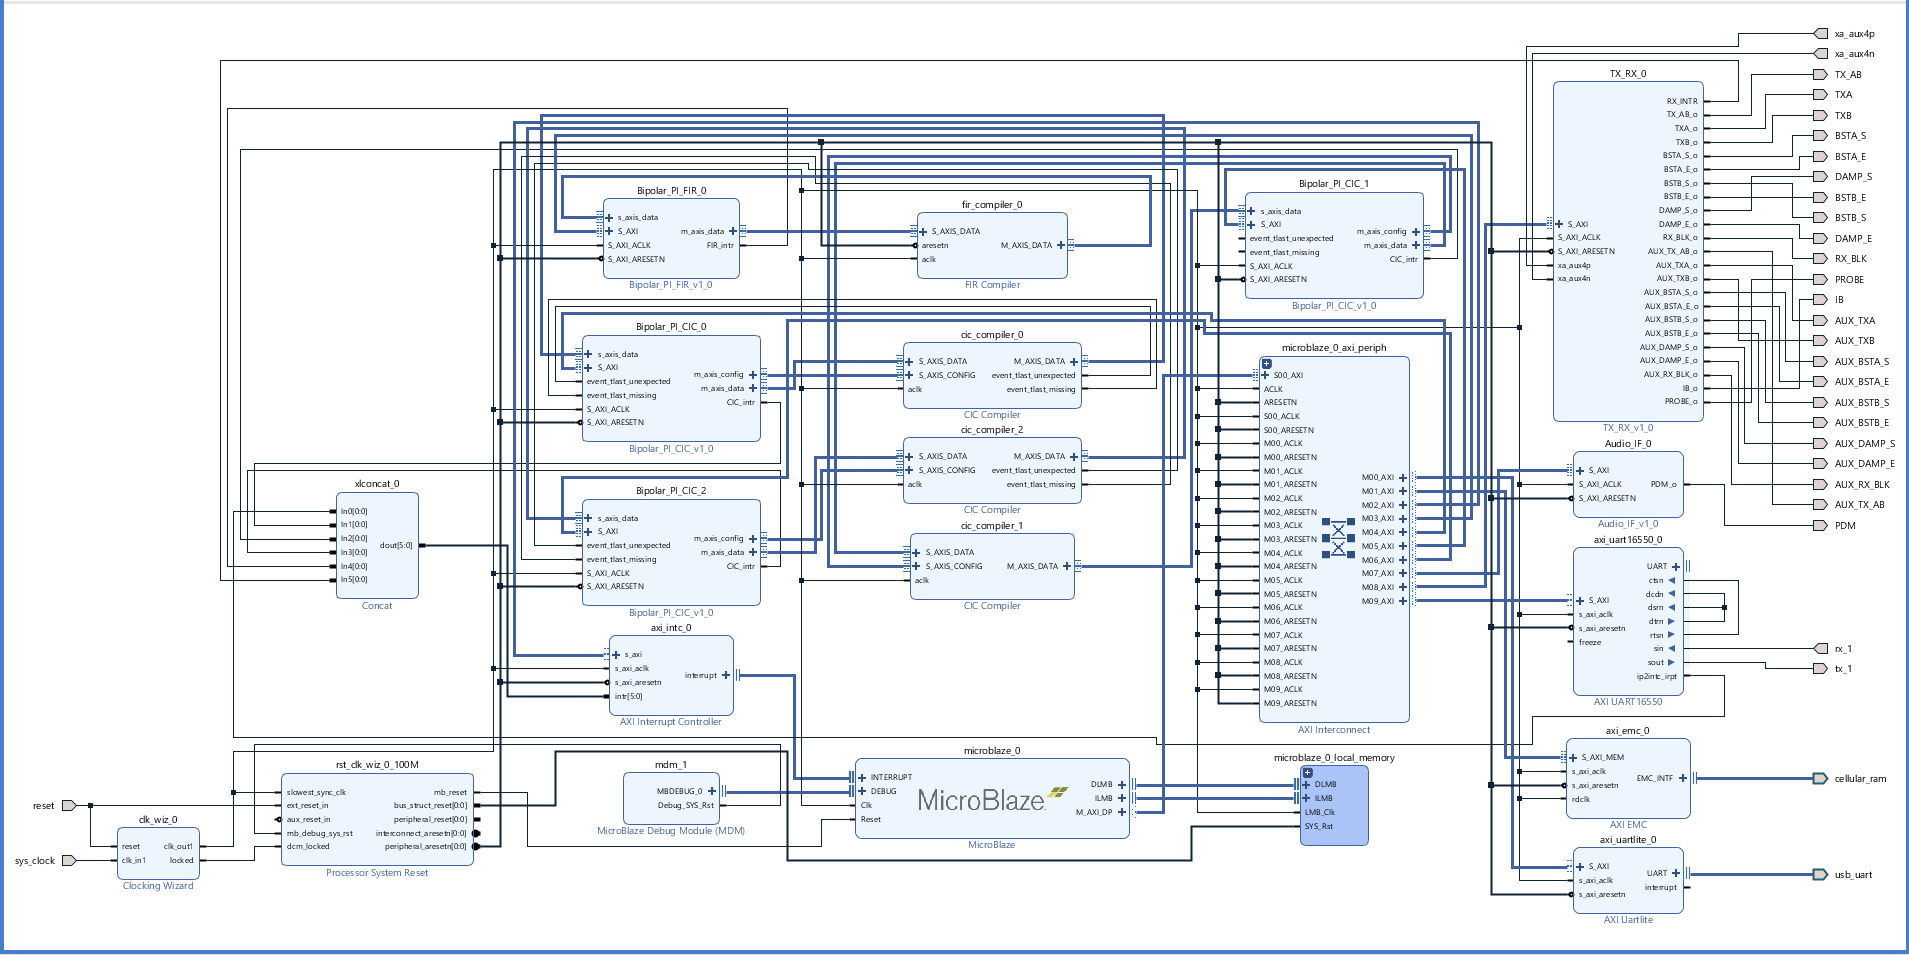Screen dimensions: 1909x955
Task: Expand the M_AXI_DP interface on MicroBlaze
Action: click(1122, 812)
